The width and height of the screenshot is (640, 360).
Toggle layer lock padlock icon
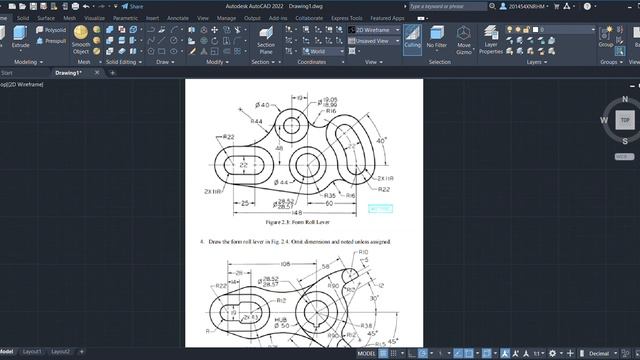coord(527,29)
